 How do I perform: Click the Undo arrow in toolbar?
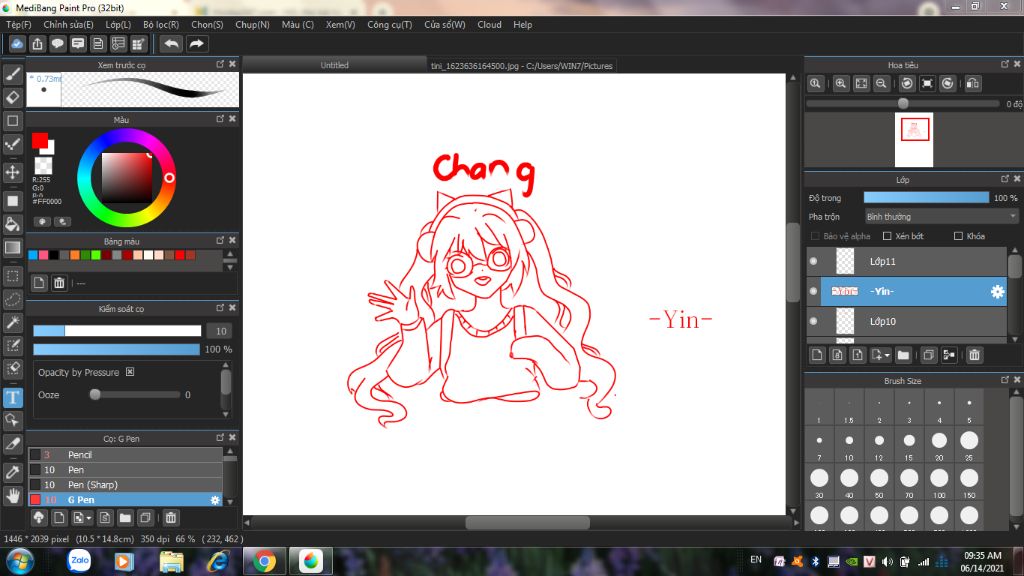(171, 44)
